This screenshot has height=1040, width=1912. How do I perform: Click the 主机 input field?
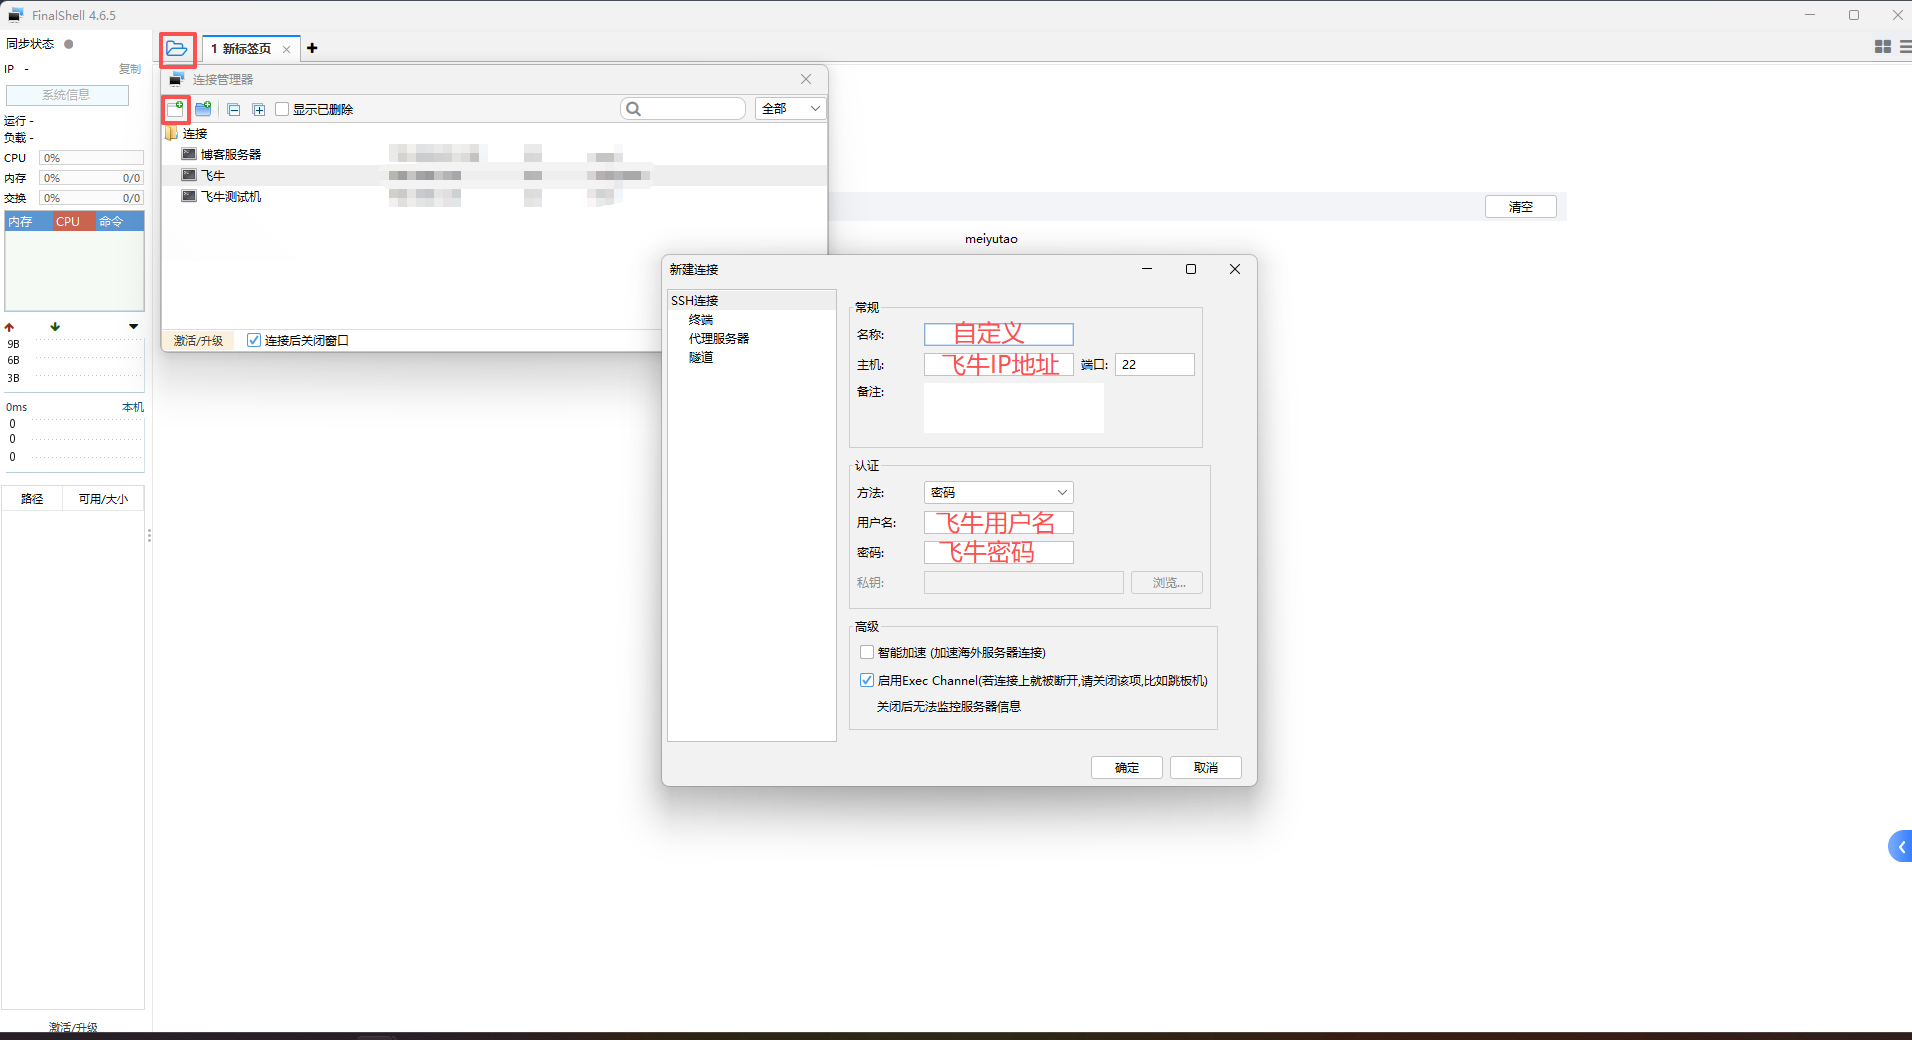click(998, 364)
